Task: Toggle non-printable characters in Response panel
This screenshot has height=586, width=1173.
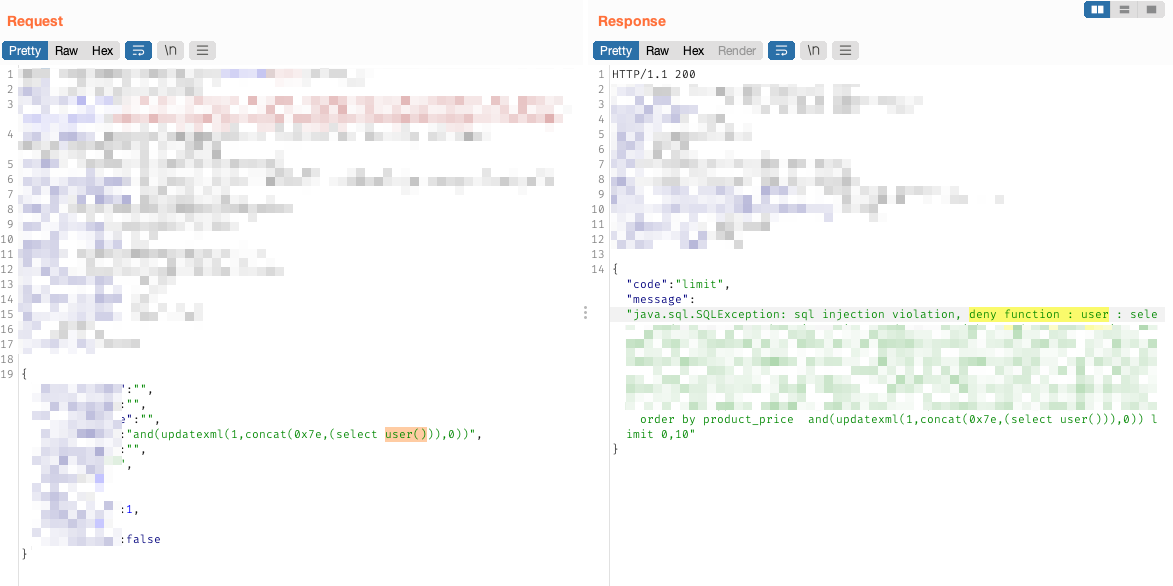Action: (813, 51)
